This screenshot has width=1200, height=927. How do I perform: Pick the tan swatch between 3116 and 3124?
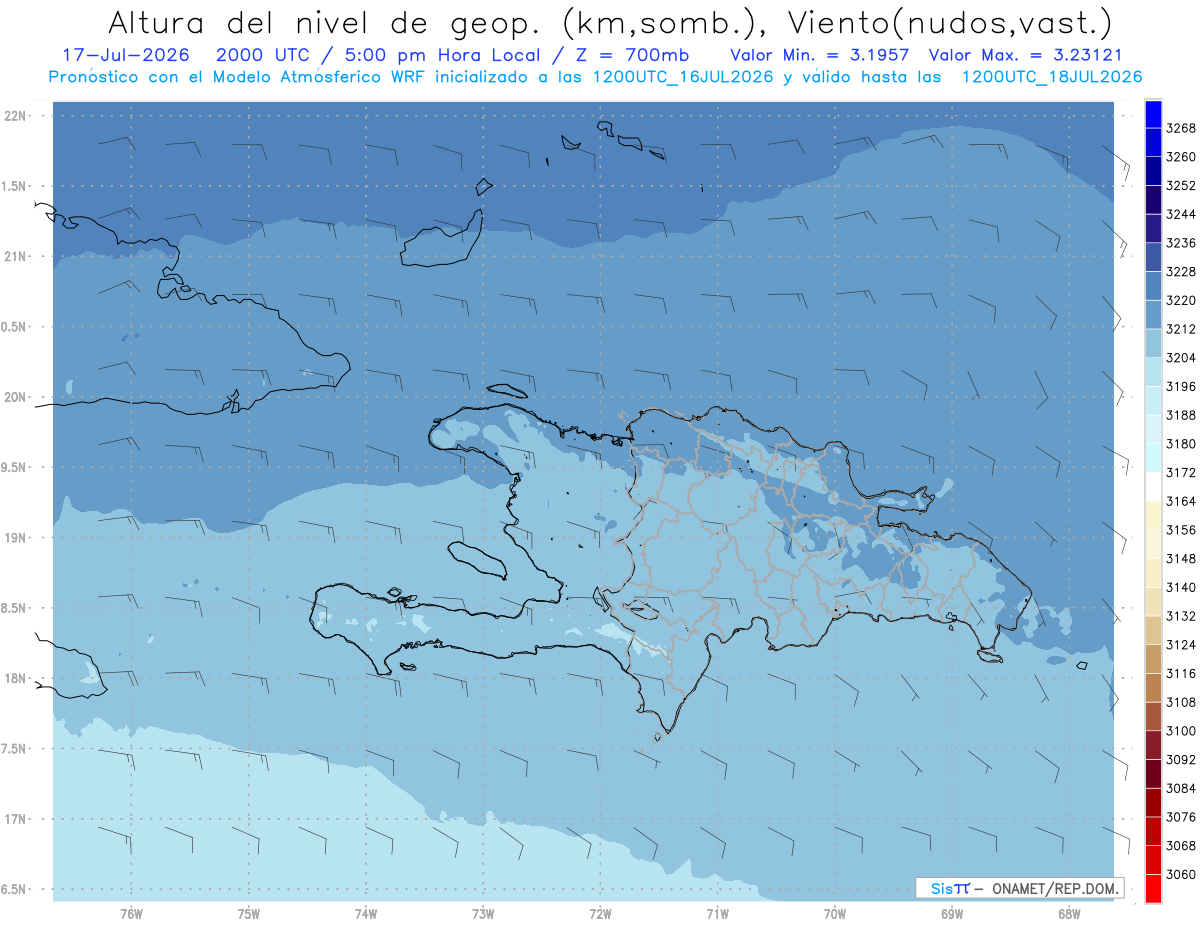tap(1153, 659)
